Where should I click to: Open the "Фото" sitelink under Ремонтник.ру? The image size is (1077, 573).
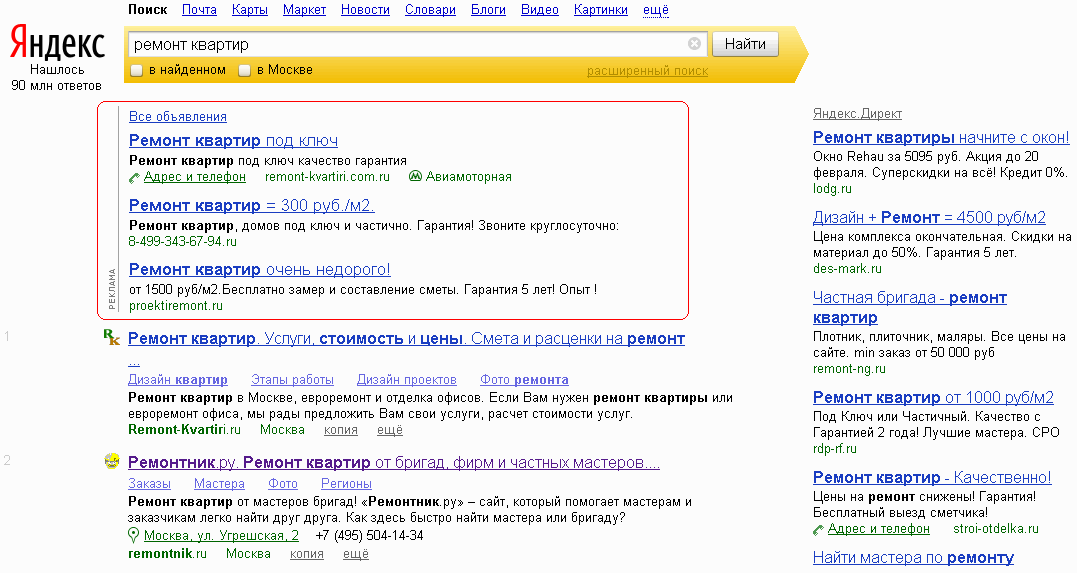283,484
